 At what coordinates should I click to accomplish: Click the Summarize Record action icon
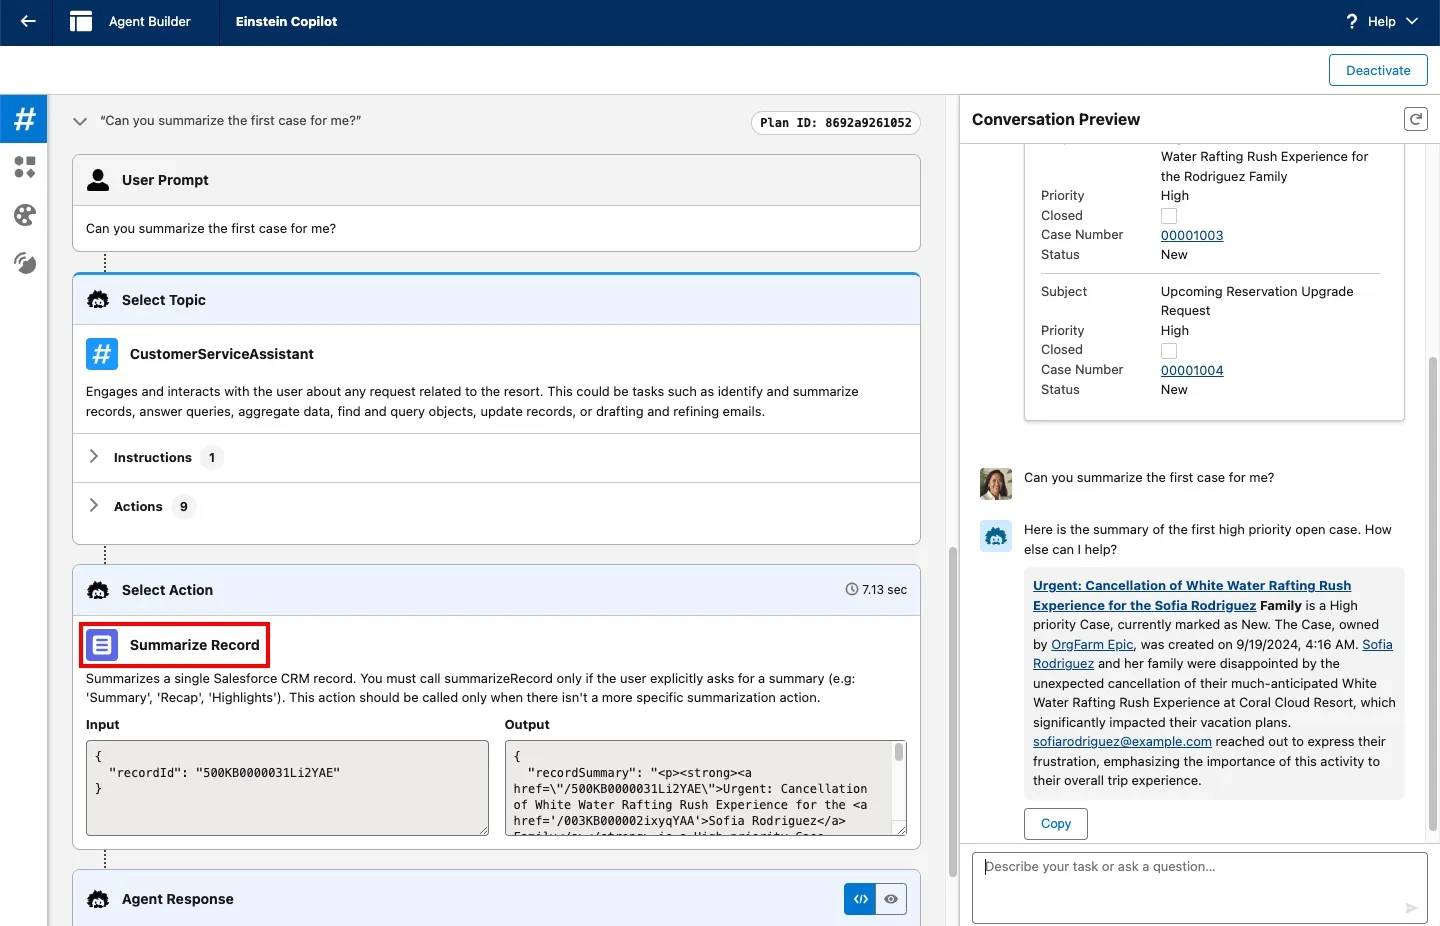point(102,645)
